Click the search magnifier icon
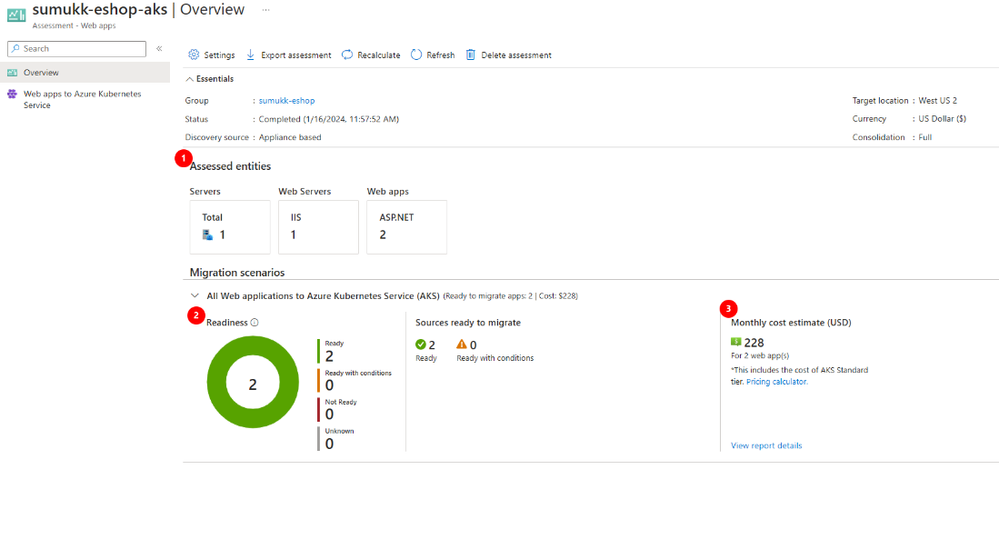The height and width of the screenshot is (559, 999). click(x=15, y=48)
